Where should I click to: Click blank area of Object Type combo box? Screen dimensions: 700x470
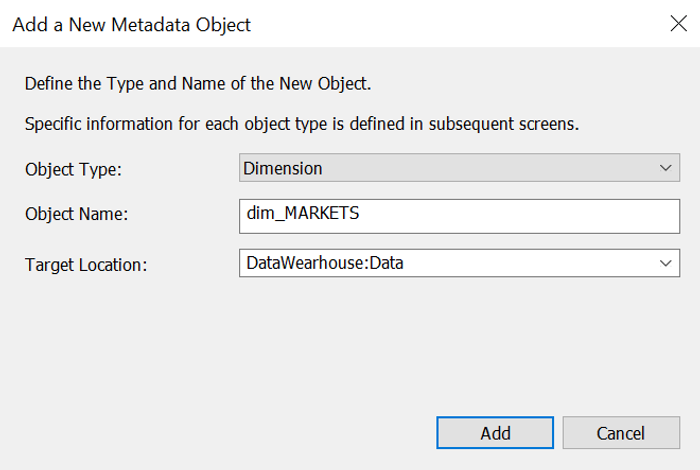click(487, 168)
